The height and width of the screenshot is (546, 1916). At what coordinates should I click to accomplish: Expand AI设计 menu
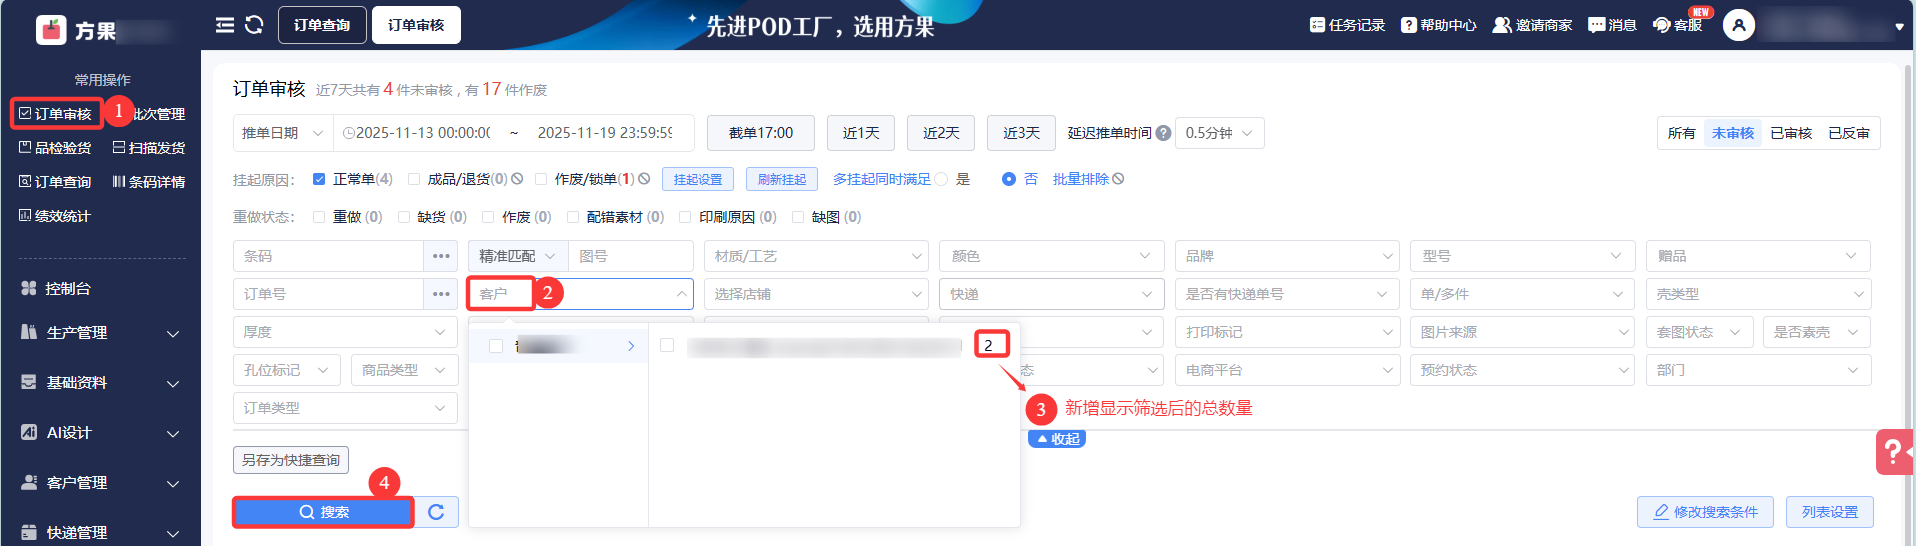click(100, 432)
